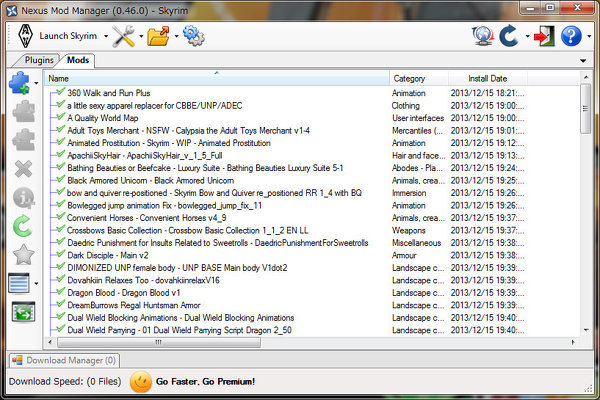Image resolution: width=600 pixels, height=400 pixels.
Task: Open the category view dropdown in sidebar
Action: pyautogui.click(x=37, y=285)
